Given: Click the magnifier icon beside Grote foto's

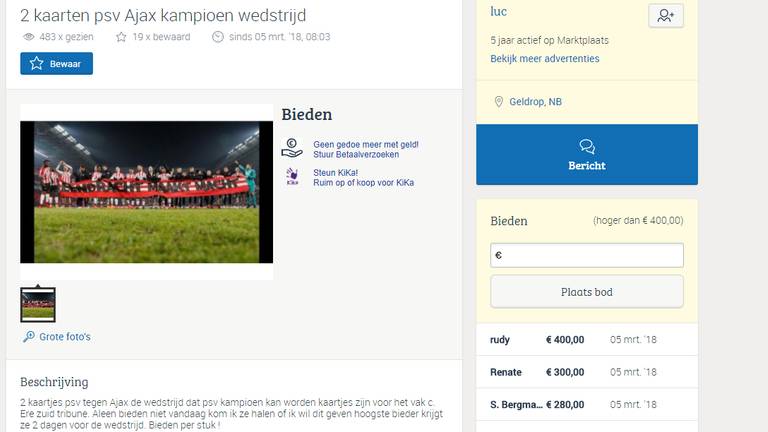Looking at the screenshot, I should 29,336.
